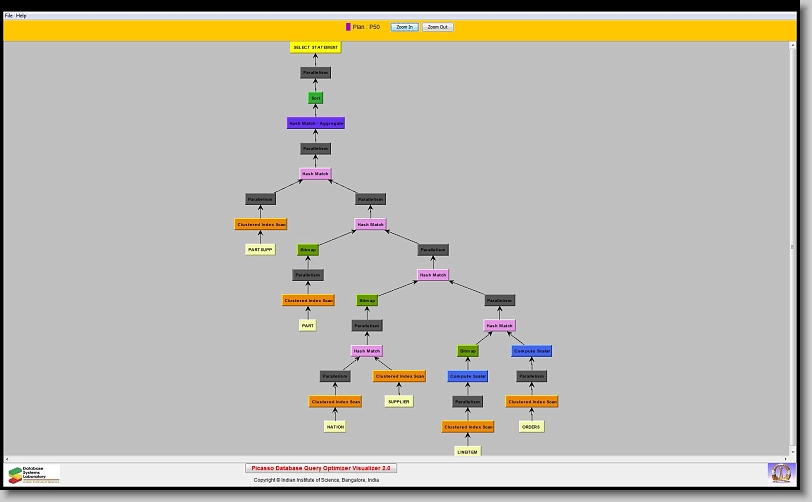
Task: Click the Database Systems Laboratory logo
Action: 34,474
